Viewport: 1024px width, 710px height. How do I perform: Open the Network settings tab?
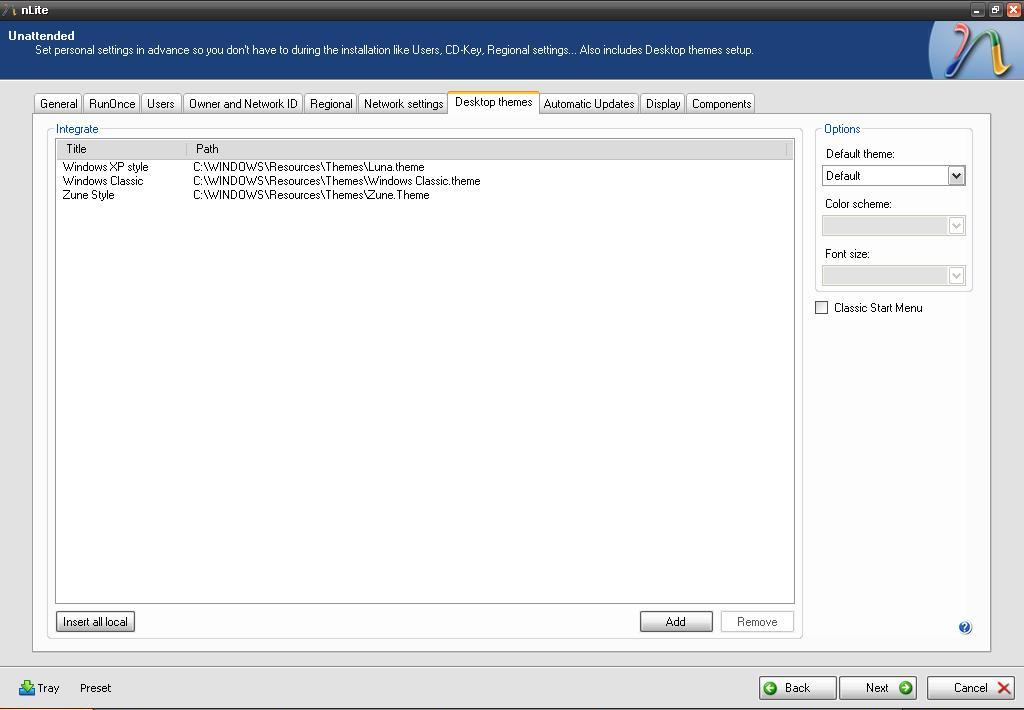pos(404,104)
